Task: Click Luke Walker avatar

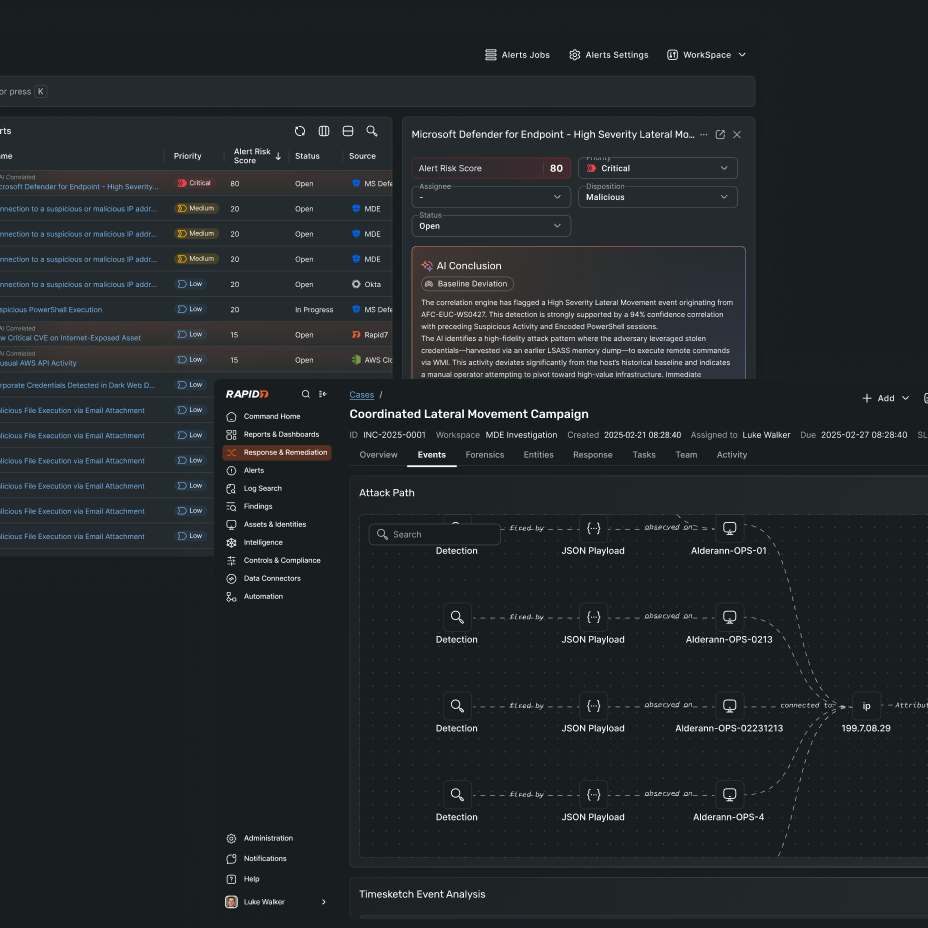Action: pos(231,902)
